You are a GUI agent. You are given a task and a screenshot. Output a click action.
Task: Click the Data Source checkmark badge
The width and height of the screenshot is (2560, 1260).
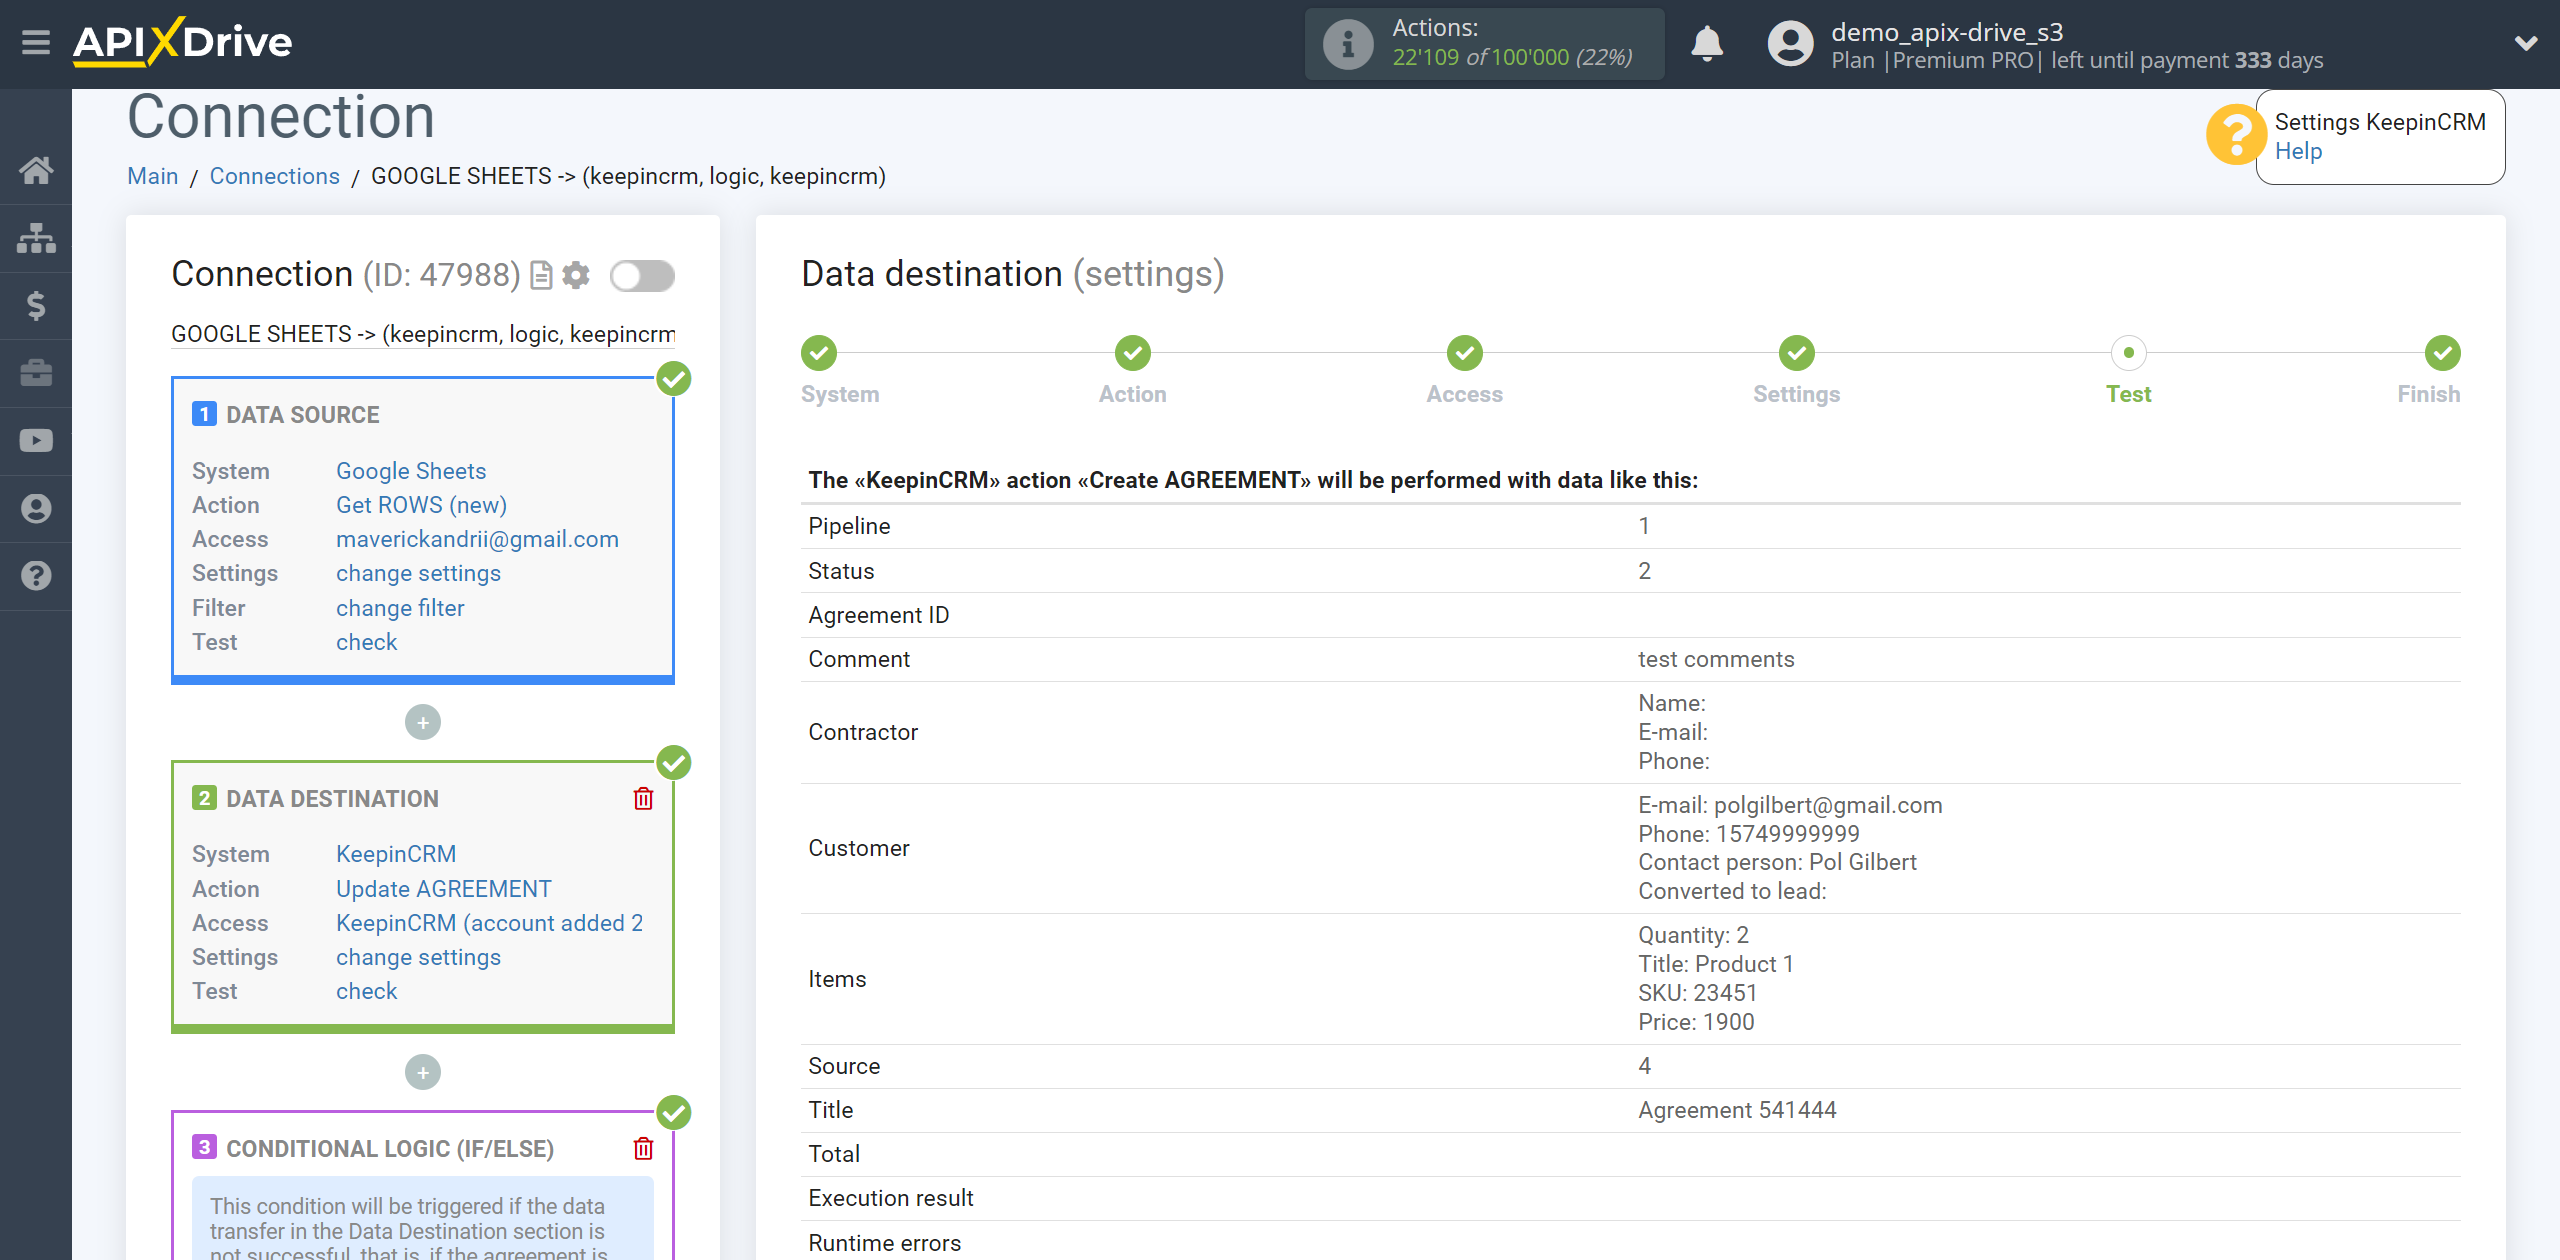(674, 379)
